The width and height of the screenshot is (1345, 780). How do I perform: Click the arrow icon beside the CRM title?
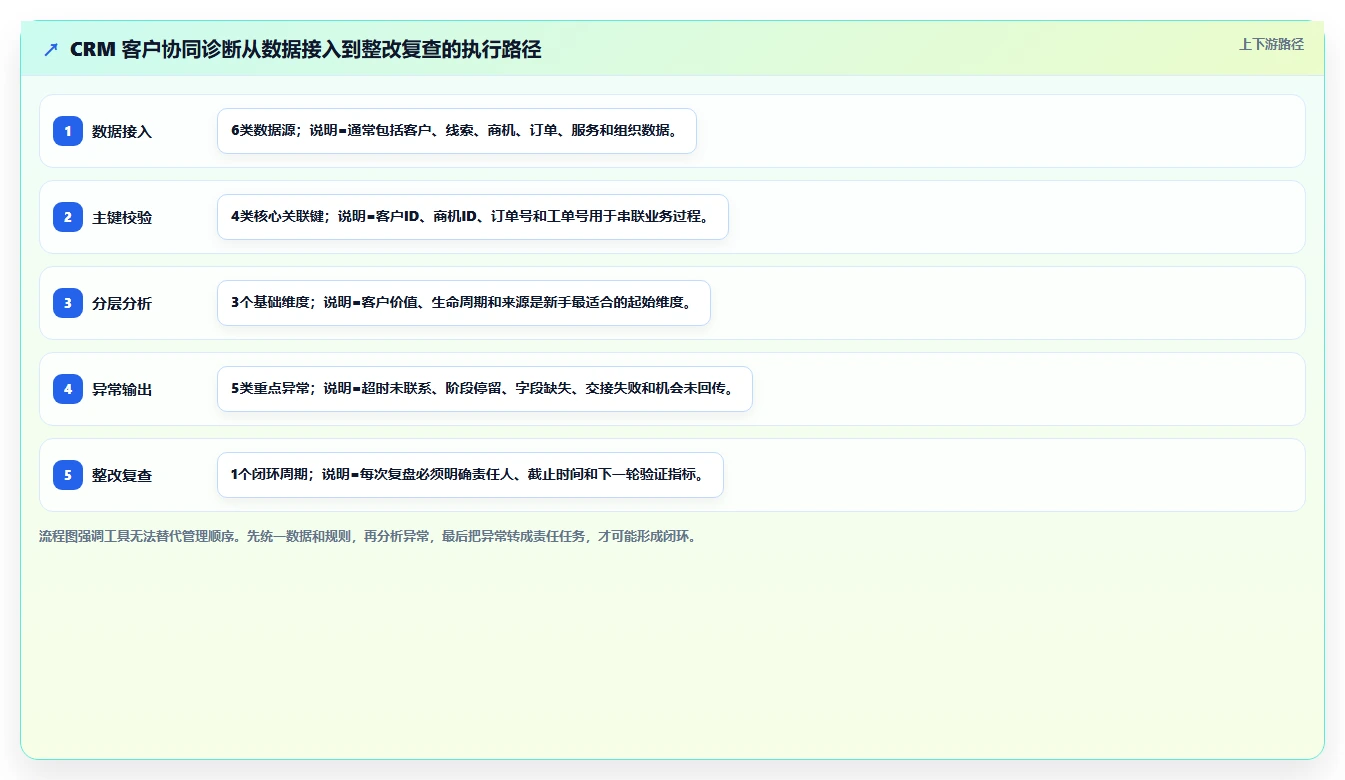pyautogui.click(x=51, y=50)
